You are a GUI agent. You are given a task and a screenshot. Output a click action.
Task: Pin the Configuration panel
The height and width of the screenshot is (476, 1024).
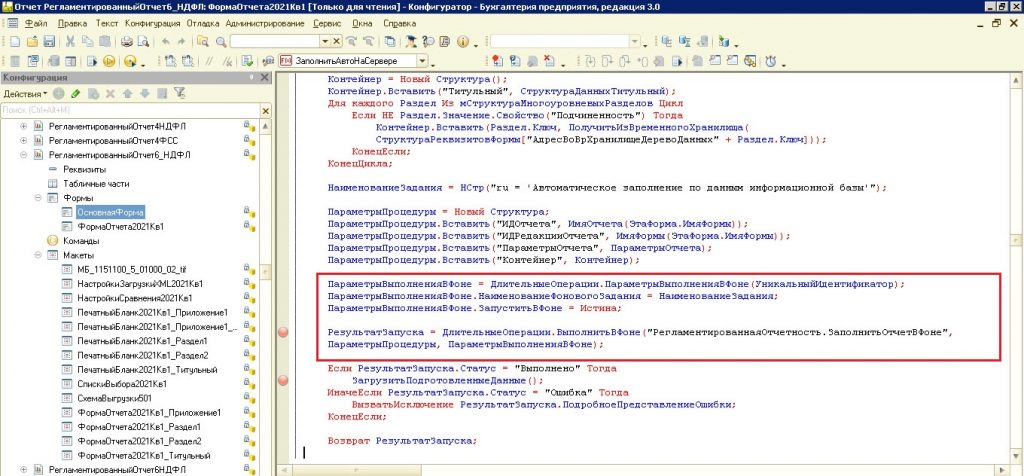coord(249,77)
